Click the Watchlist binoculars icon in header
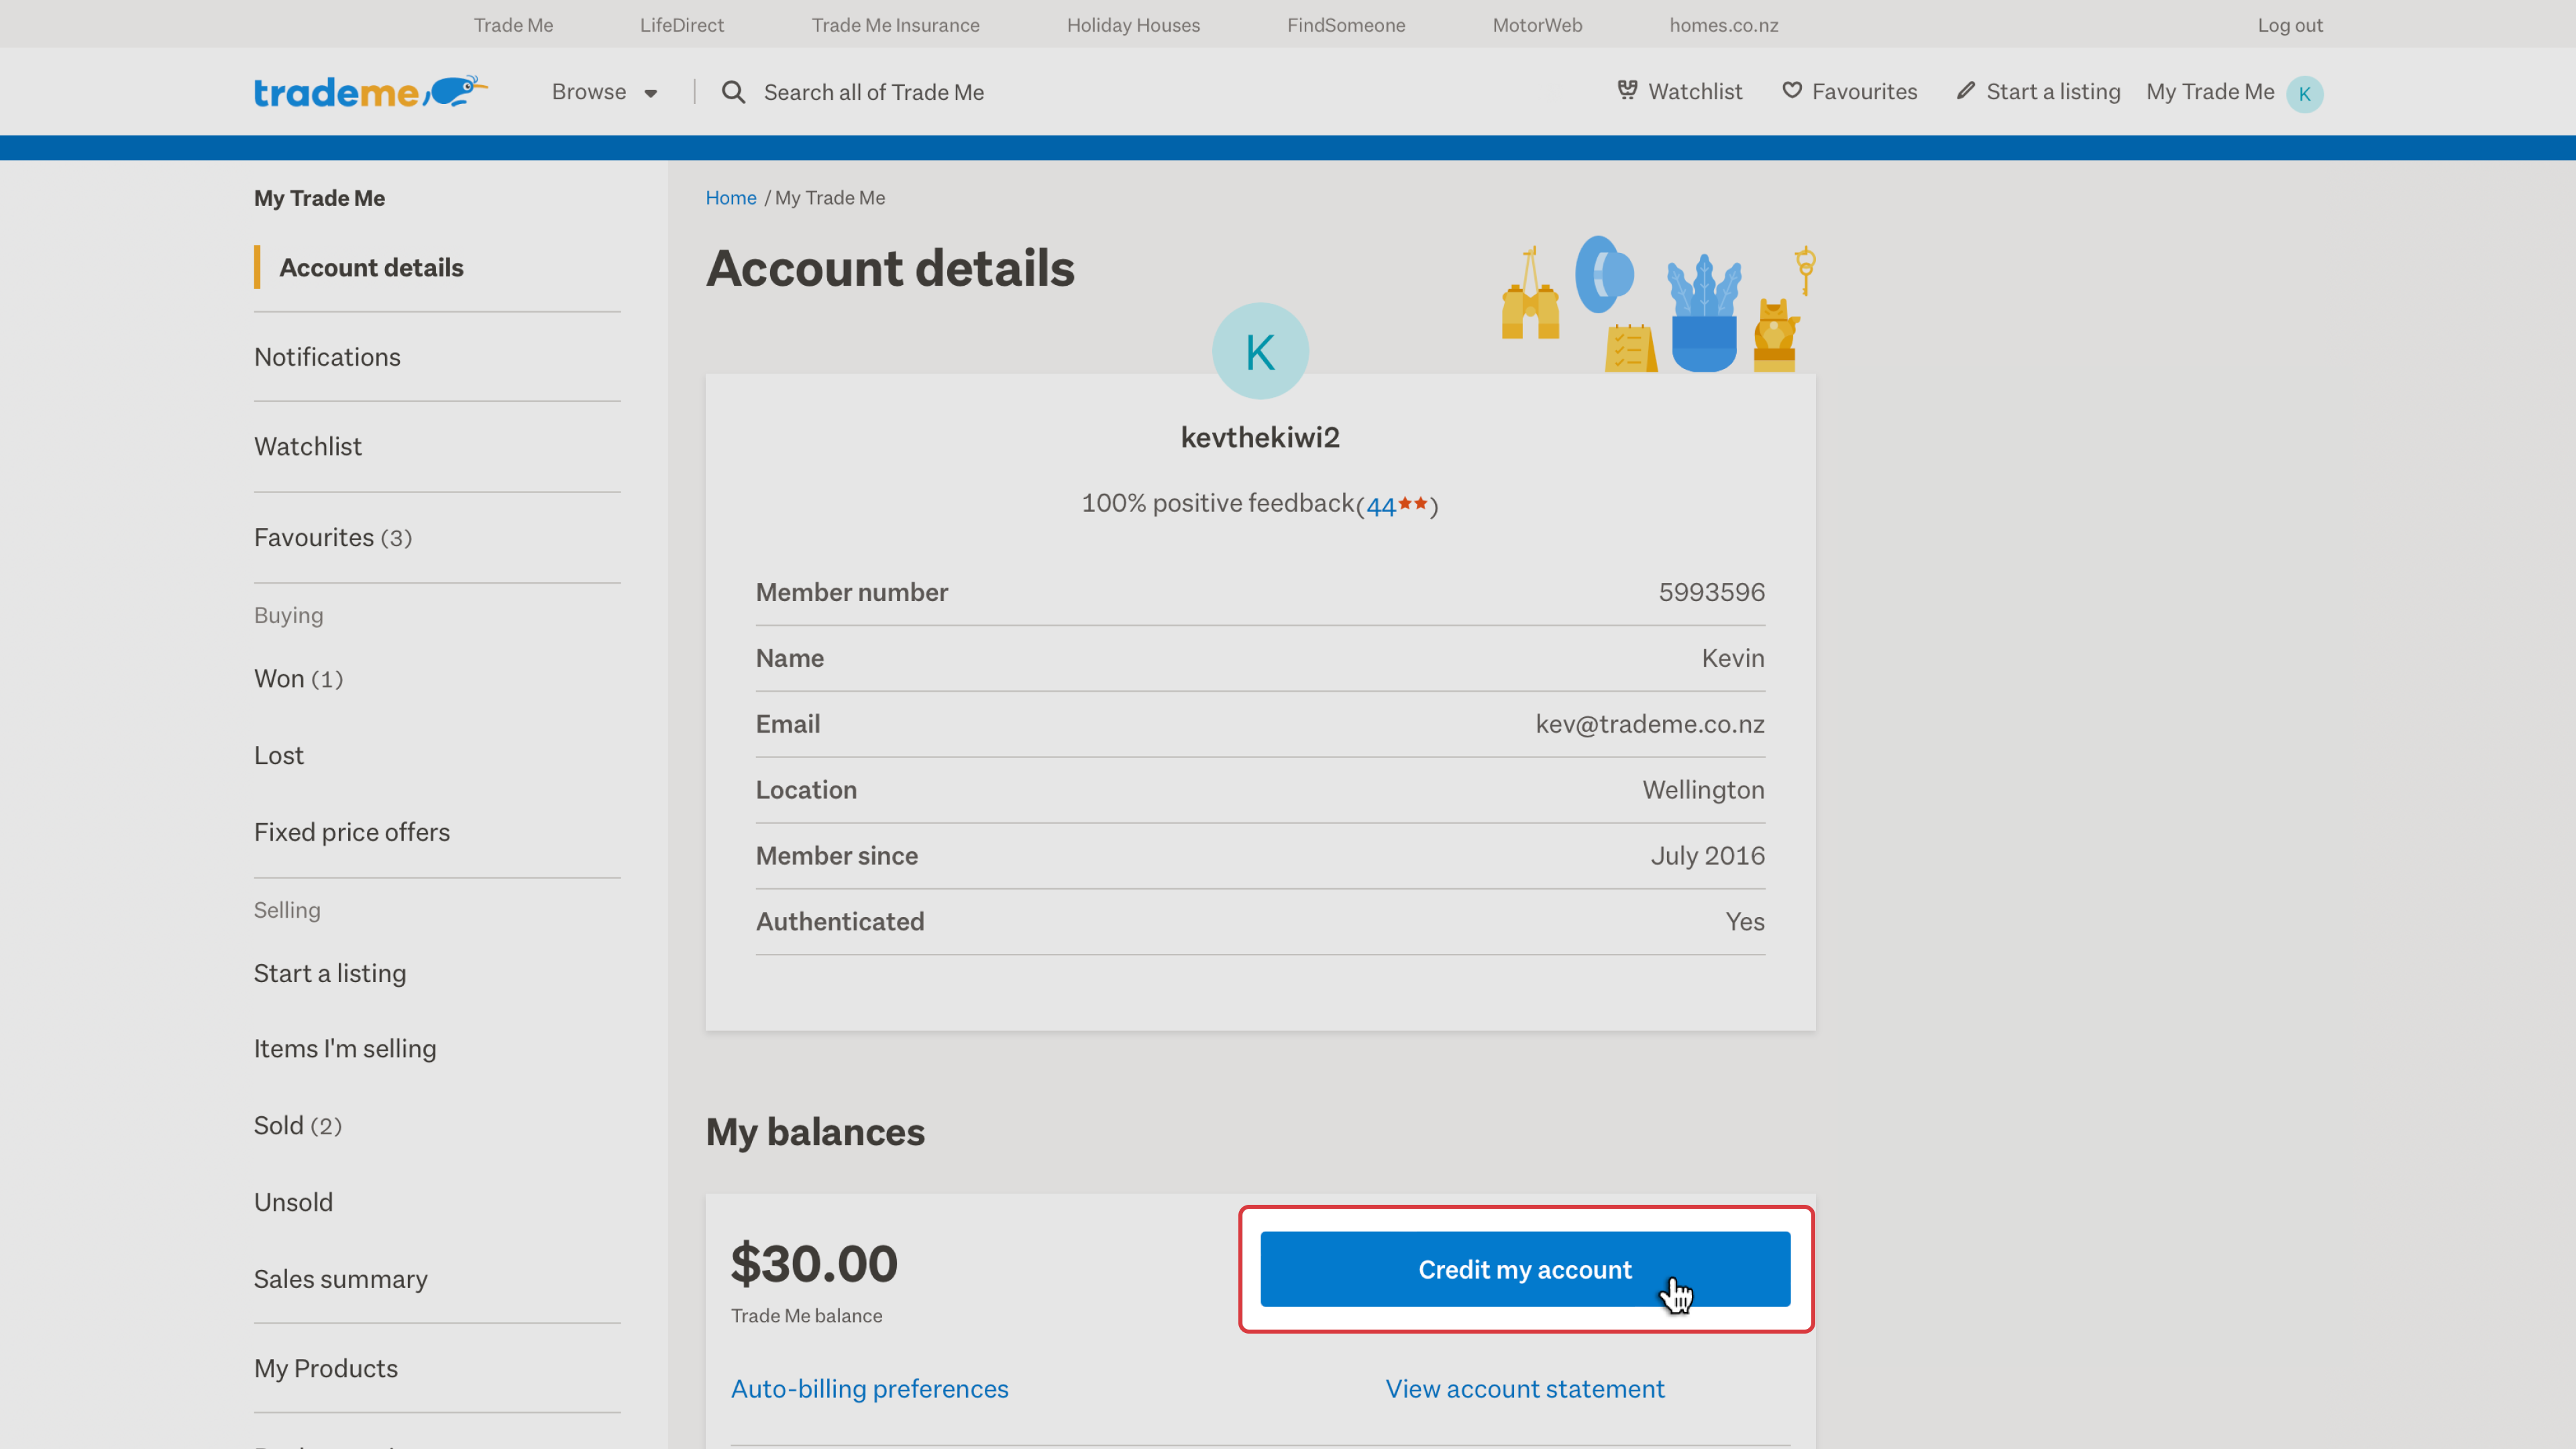The height and width of the screenshot is (1449, 2576). (x=1627, y=91)
